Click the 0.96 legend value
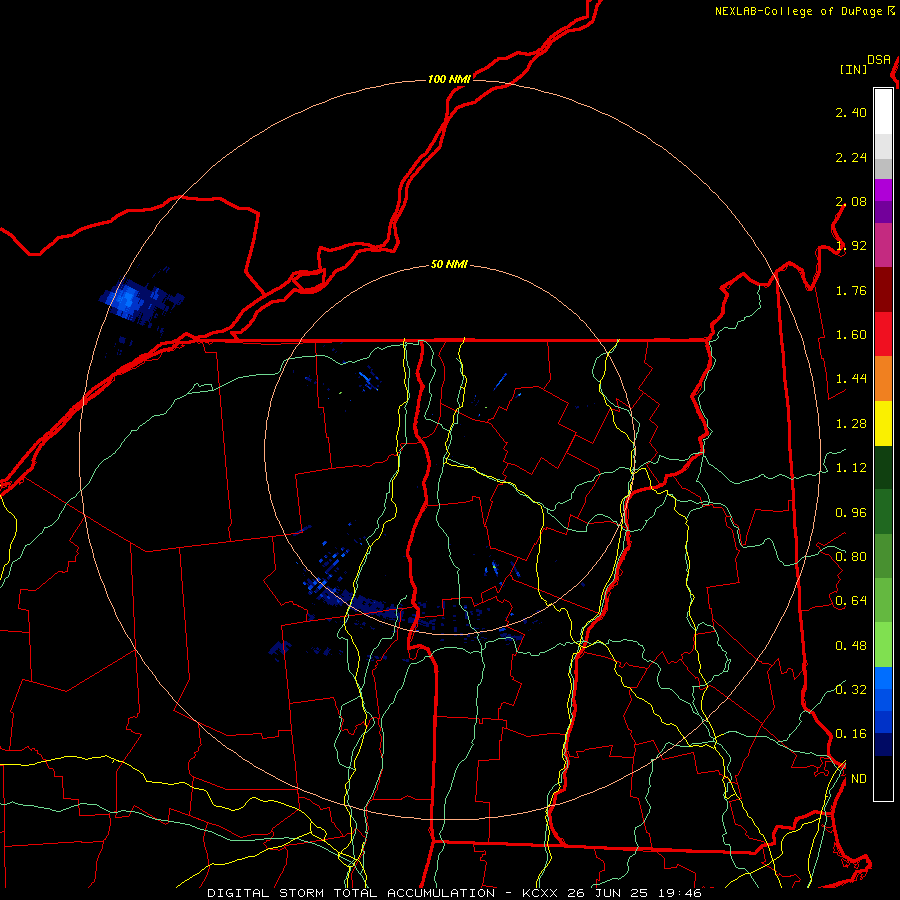Viewport: 900px width, 900px height. coord(851,513)
